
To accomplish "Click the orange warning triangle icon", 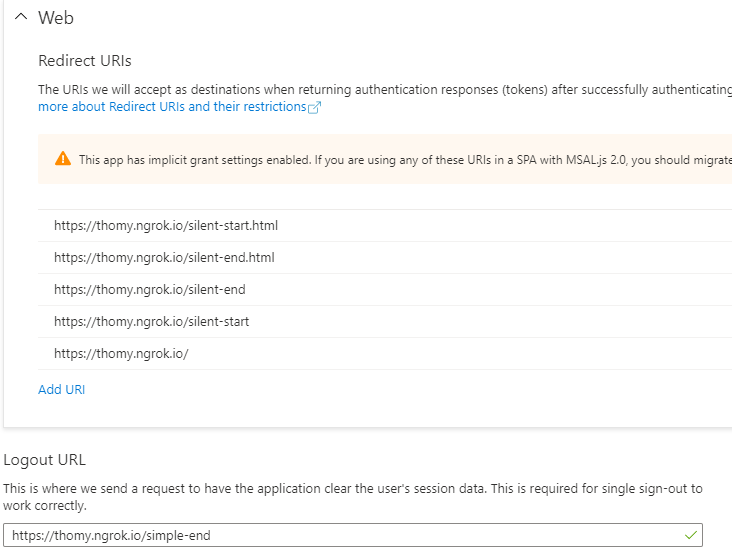I will point(63,159).
